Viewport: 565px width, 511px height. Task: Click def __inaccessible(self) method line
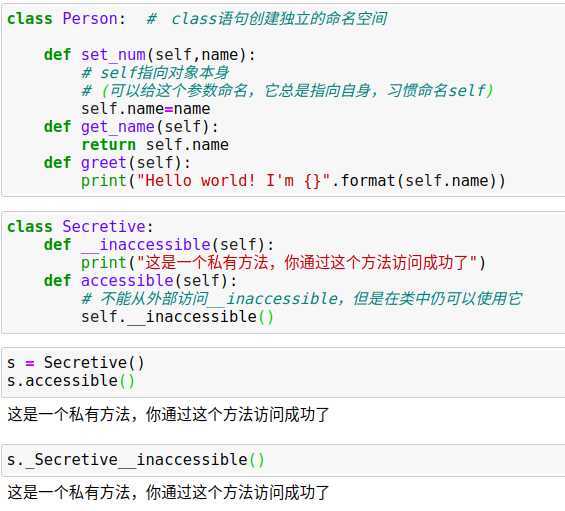(159, 245)
